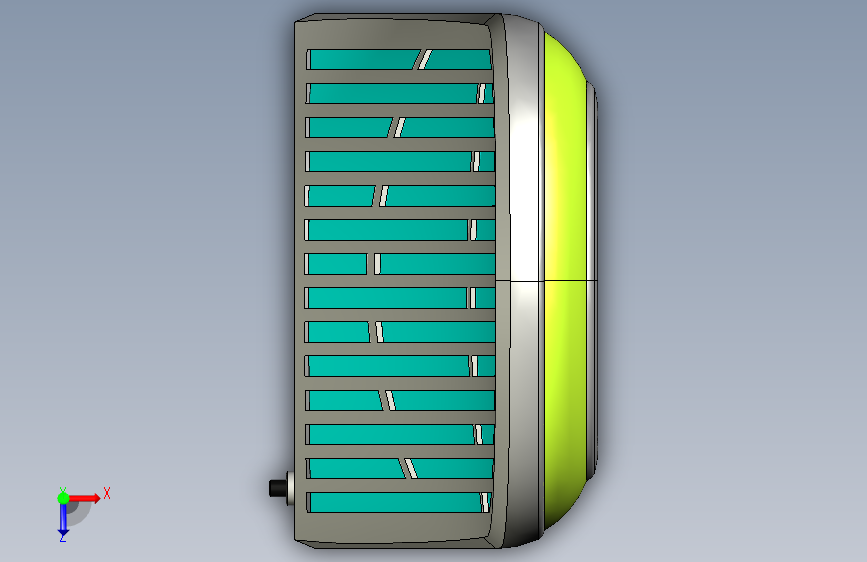Select the yellow-green dome surface of the model

(565, 280)
